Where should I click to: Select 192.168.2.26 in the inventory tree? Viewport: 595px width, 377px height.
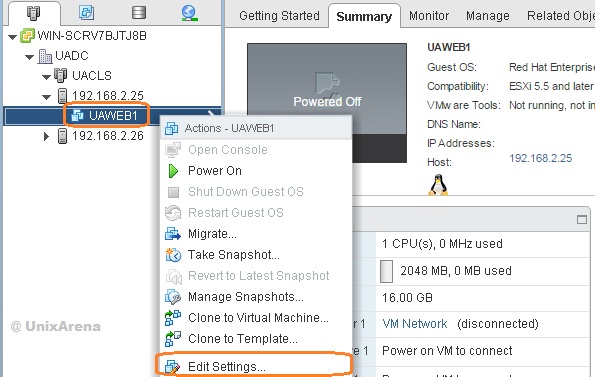click(108, 136)
